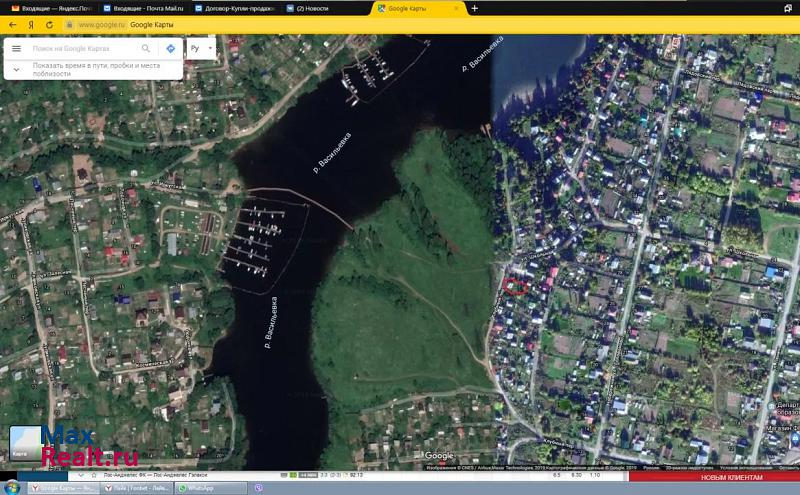800x495 pixels.
Task: Open the Windows Start menu
Action: [12, 488]
